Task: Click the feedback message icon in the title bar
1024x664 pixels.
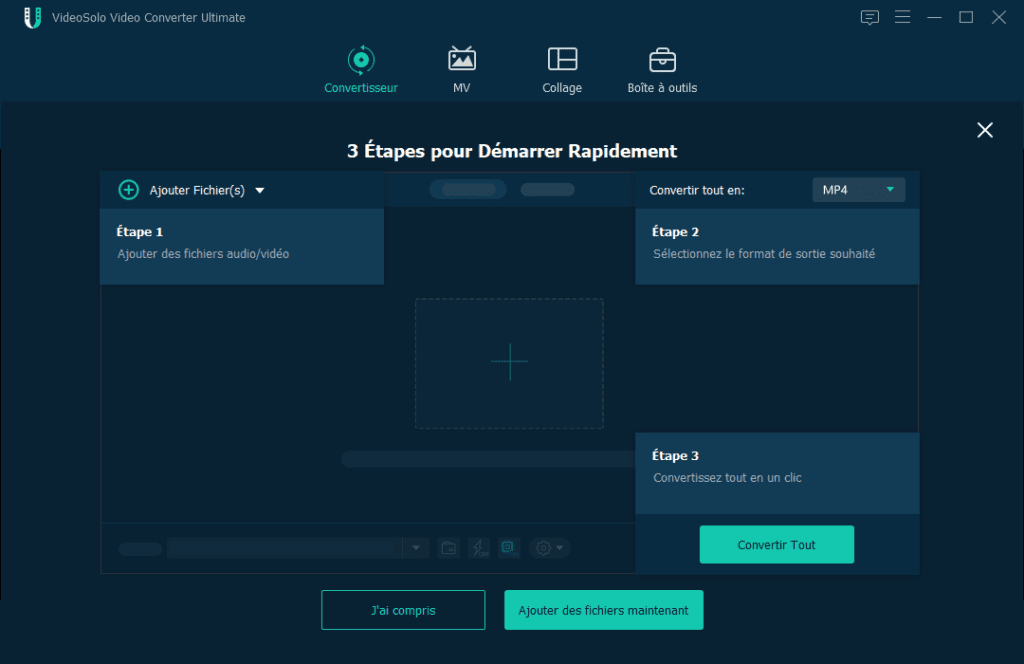Action: [x=869, y=17]
